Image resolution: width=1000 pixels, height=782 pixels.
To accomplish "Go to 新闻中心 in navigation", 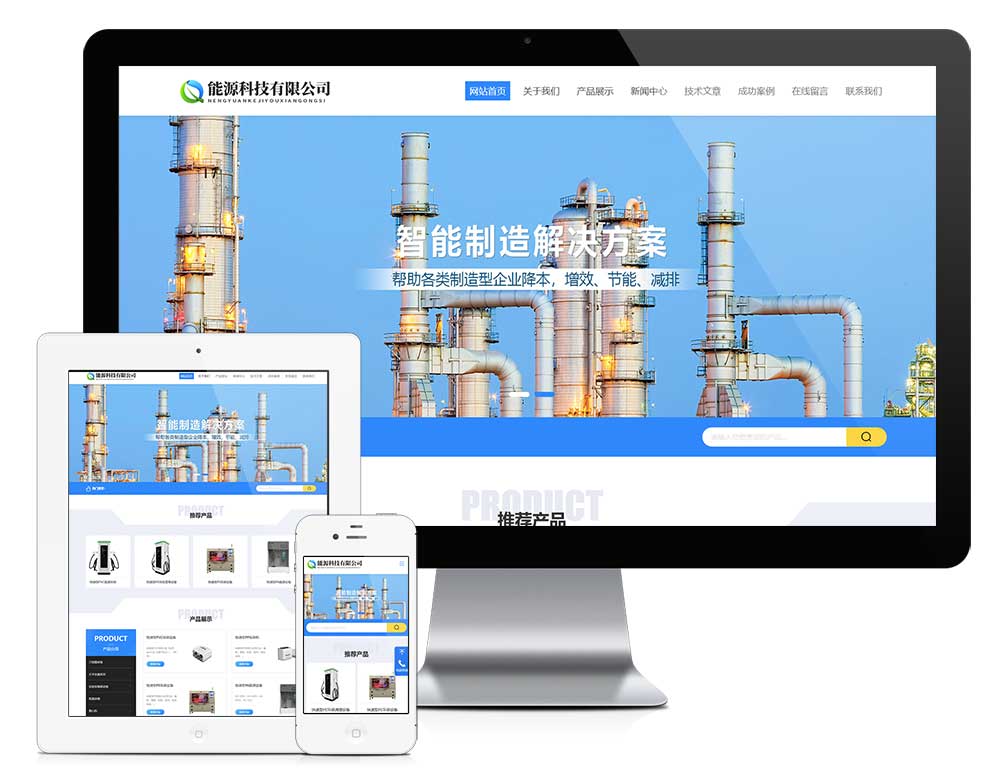I will [649, 91].
